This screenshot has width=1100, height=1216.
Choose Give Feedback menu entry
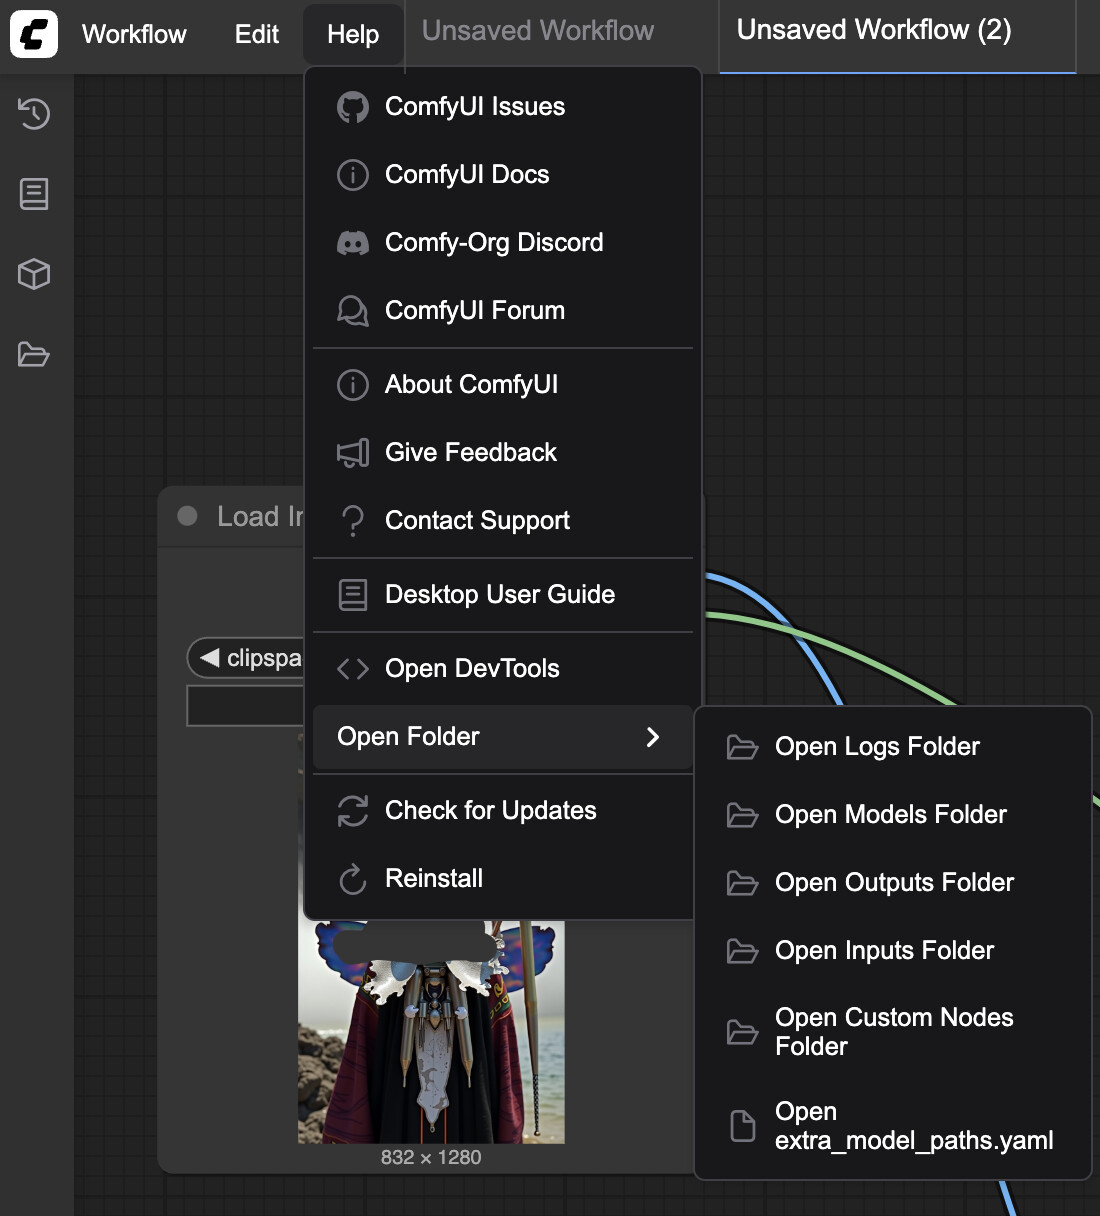[x=503, y=453]
